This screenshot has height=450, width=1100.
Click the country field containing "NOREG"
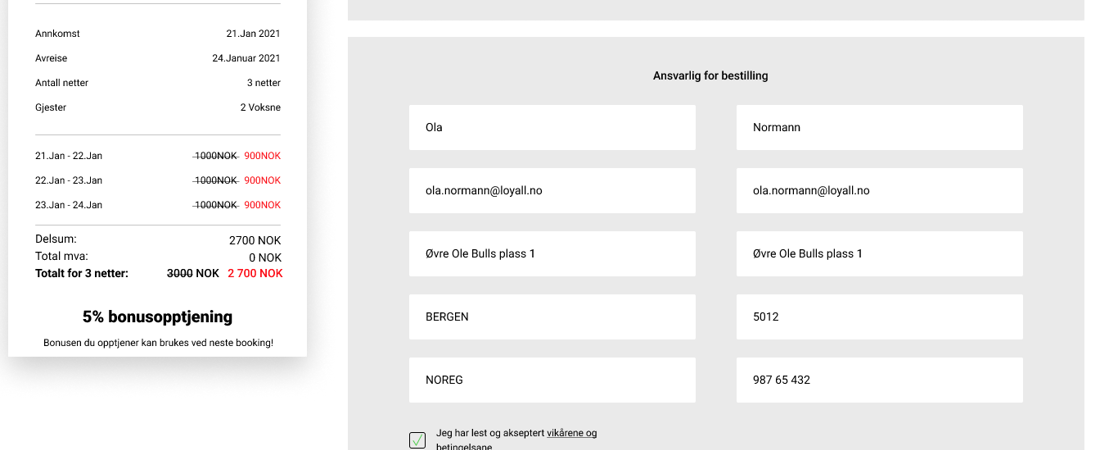tap(552, 380)
